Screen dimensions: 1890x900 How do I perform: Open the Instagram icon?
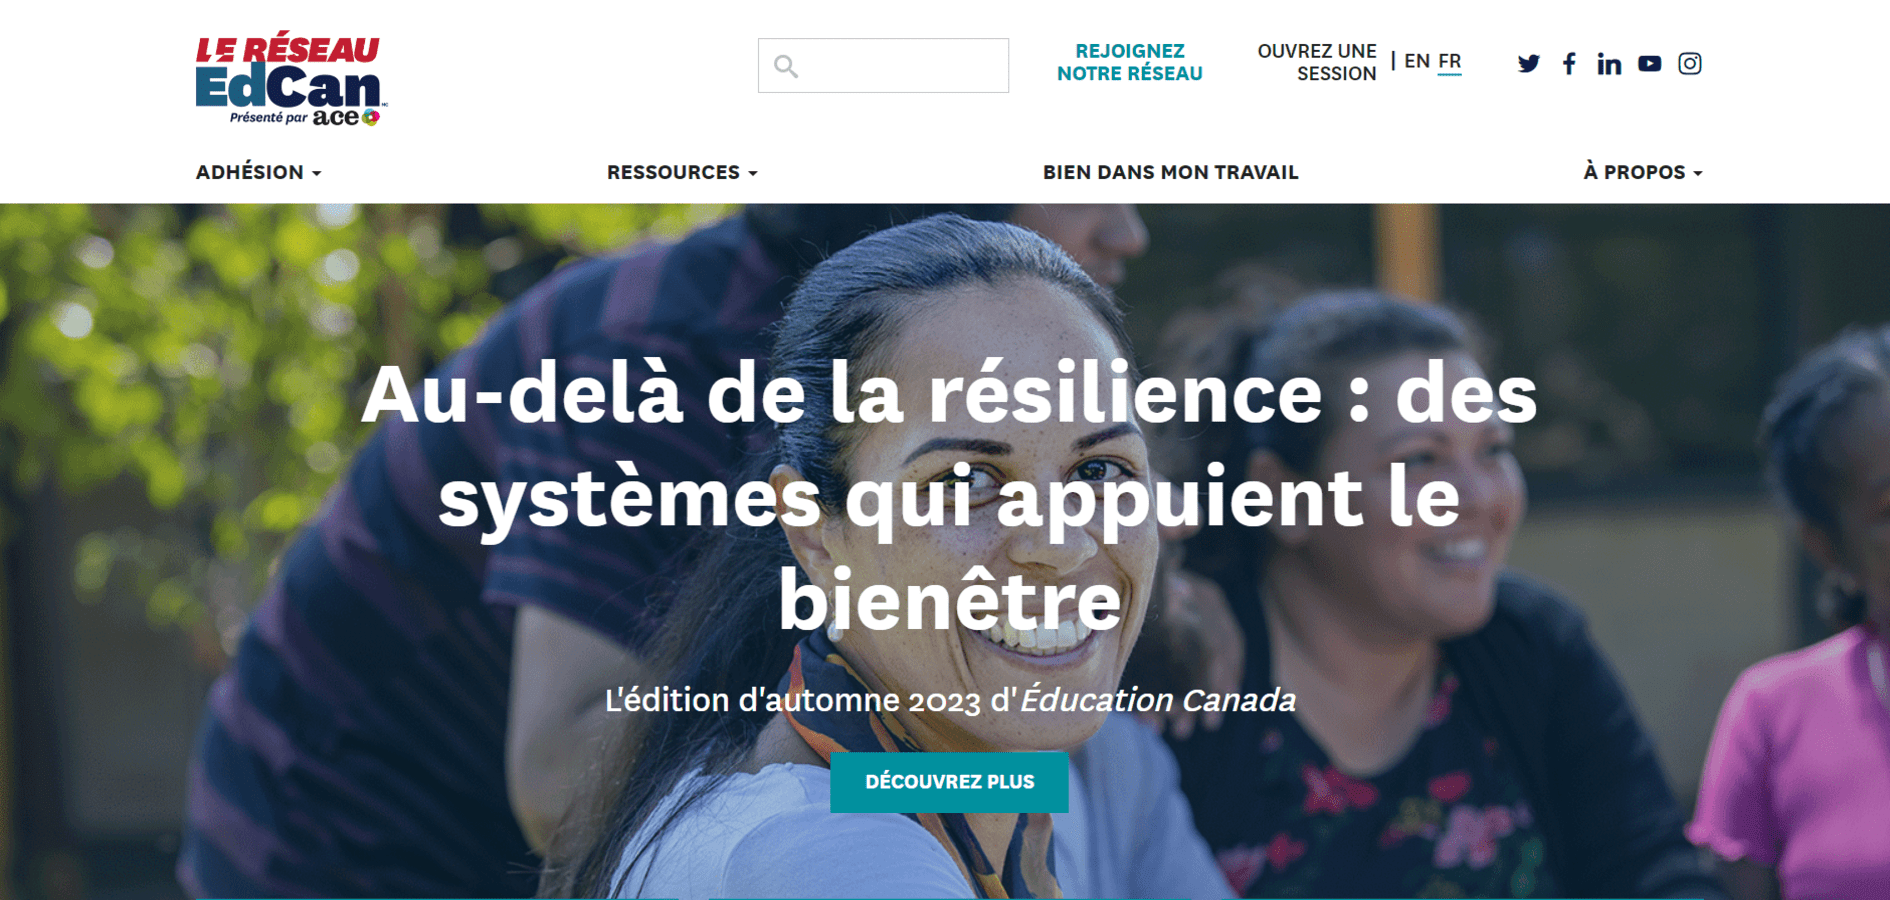(x=1689, y=64)
